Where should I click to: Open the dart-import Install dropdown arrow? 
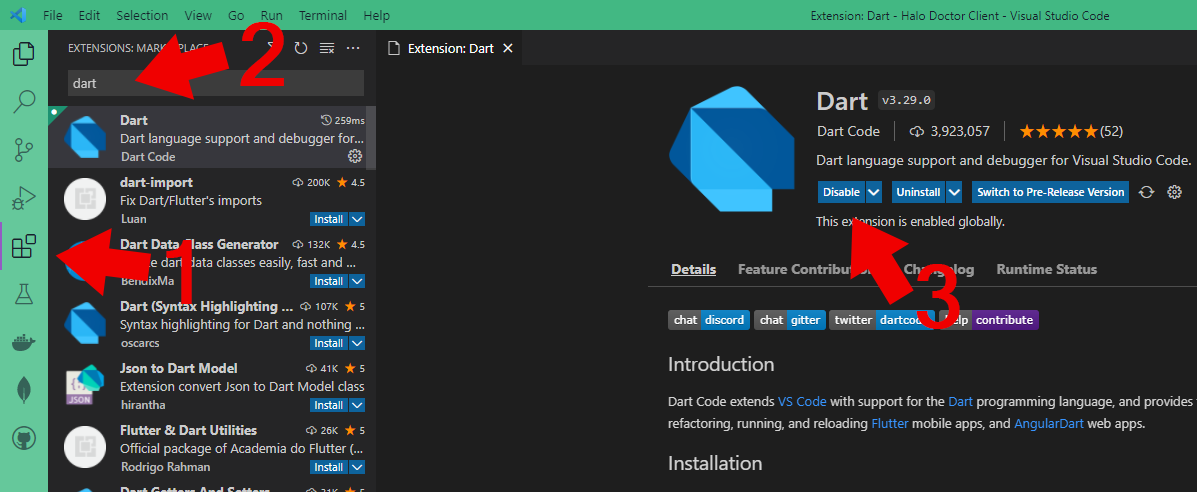tap(357, 219)
